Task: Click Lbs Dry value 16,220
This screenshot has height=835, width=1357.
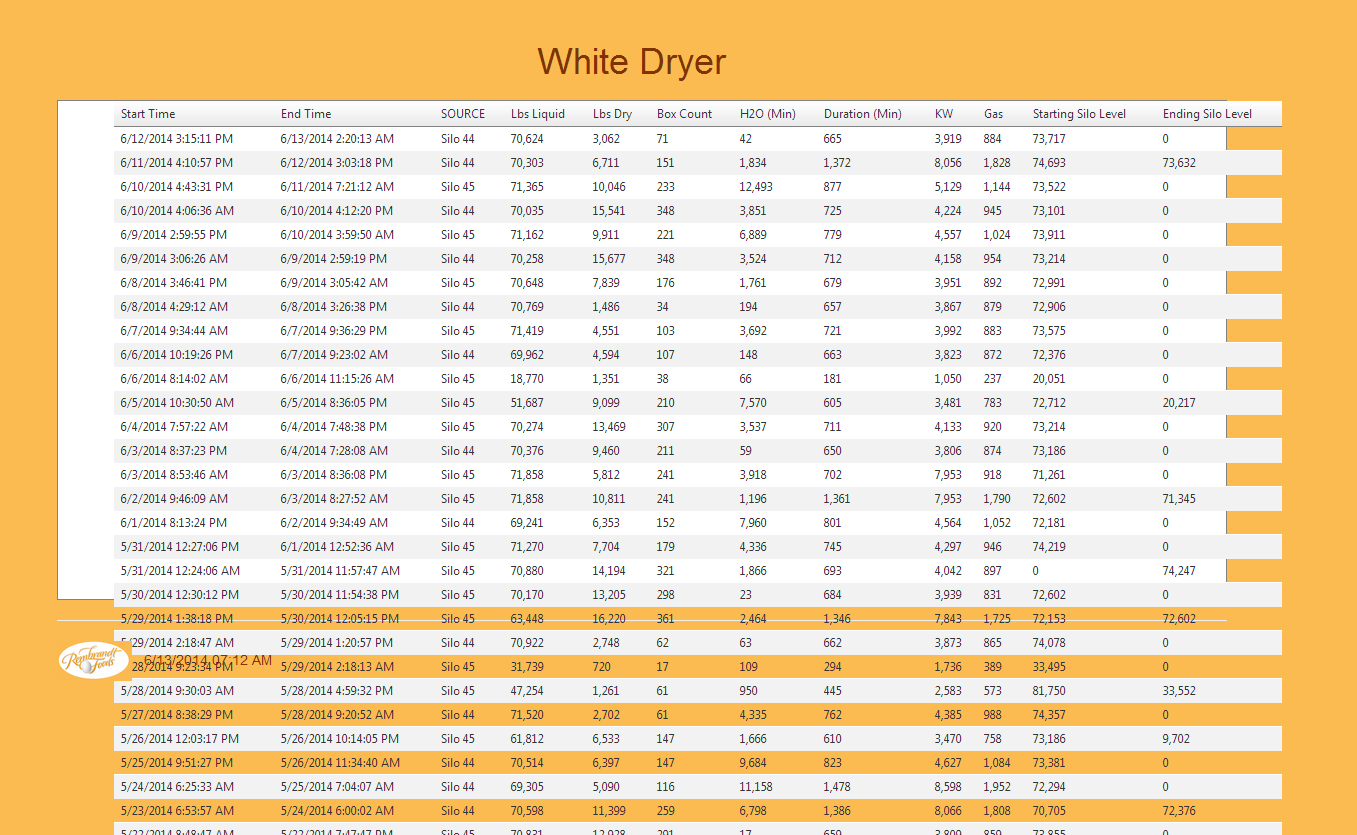Action: [x=609, y=619]
